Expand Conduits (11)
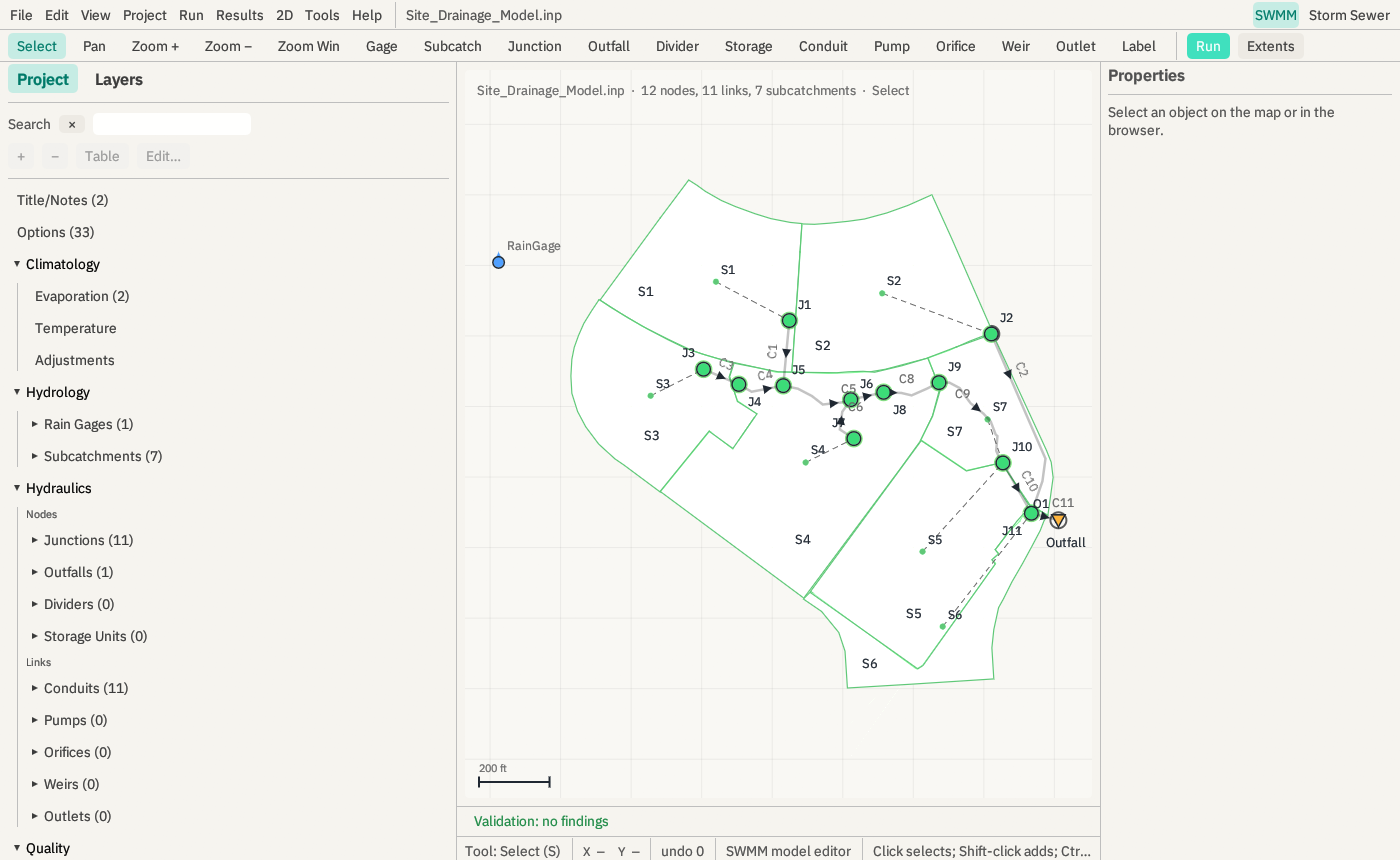The height and width of the screenshot is (860, 1400). coord(35,688)
